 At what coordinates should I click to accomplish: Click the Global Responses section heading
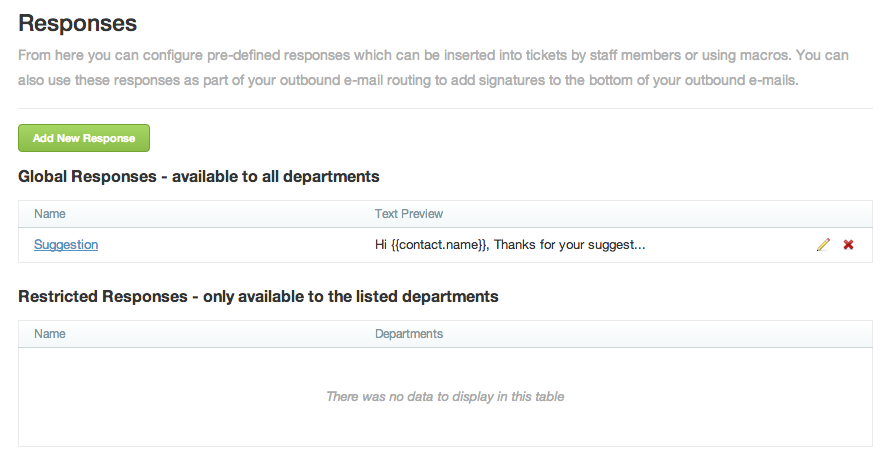tap(199, 177)
